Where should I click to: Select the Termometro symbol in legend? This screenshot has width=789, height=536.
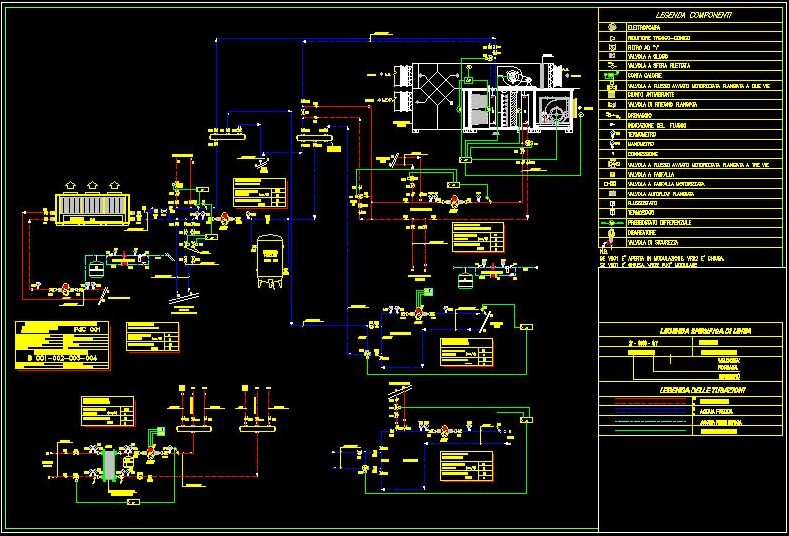point(611,134)
